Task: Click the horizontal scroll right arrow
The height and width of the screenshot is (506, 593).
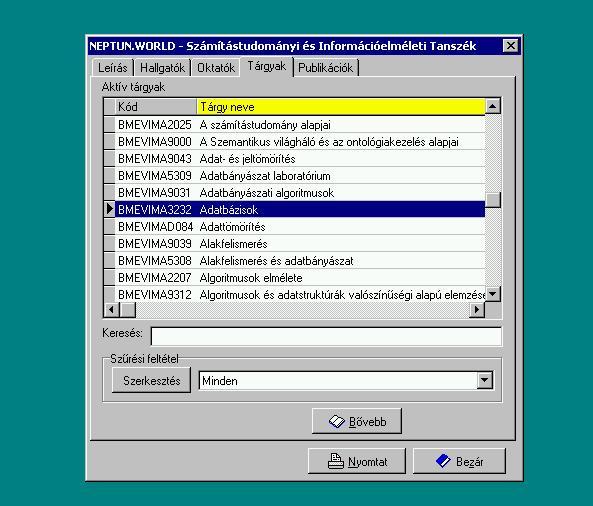Action: (477, 310)
